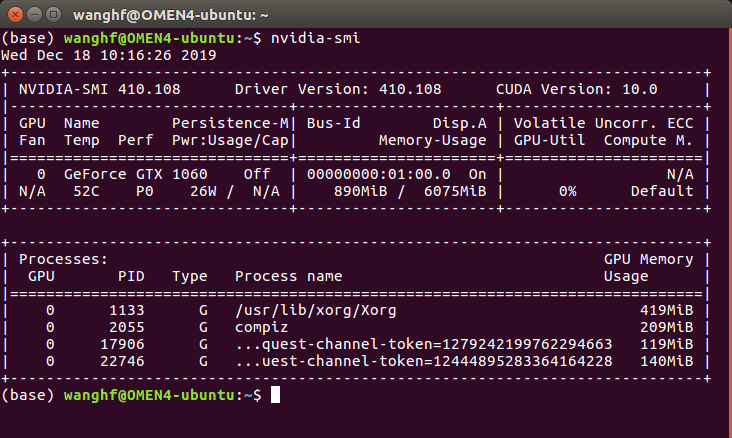Image resolution: width=732 pixels, height=438 pixels.
Task: Minimize the terminal window
Action: pos(35,14)
